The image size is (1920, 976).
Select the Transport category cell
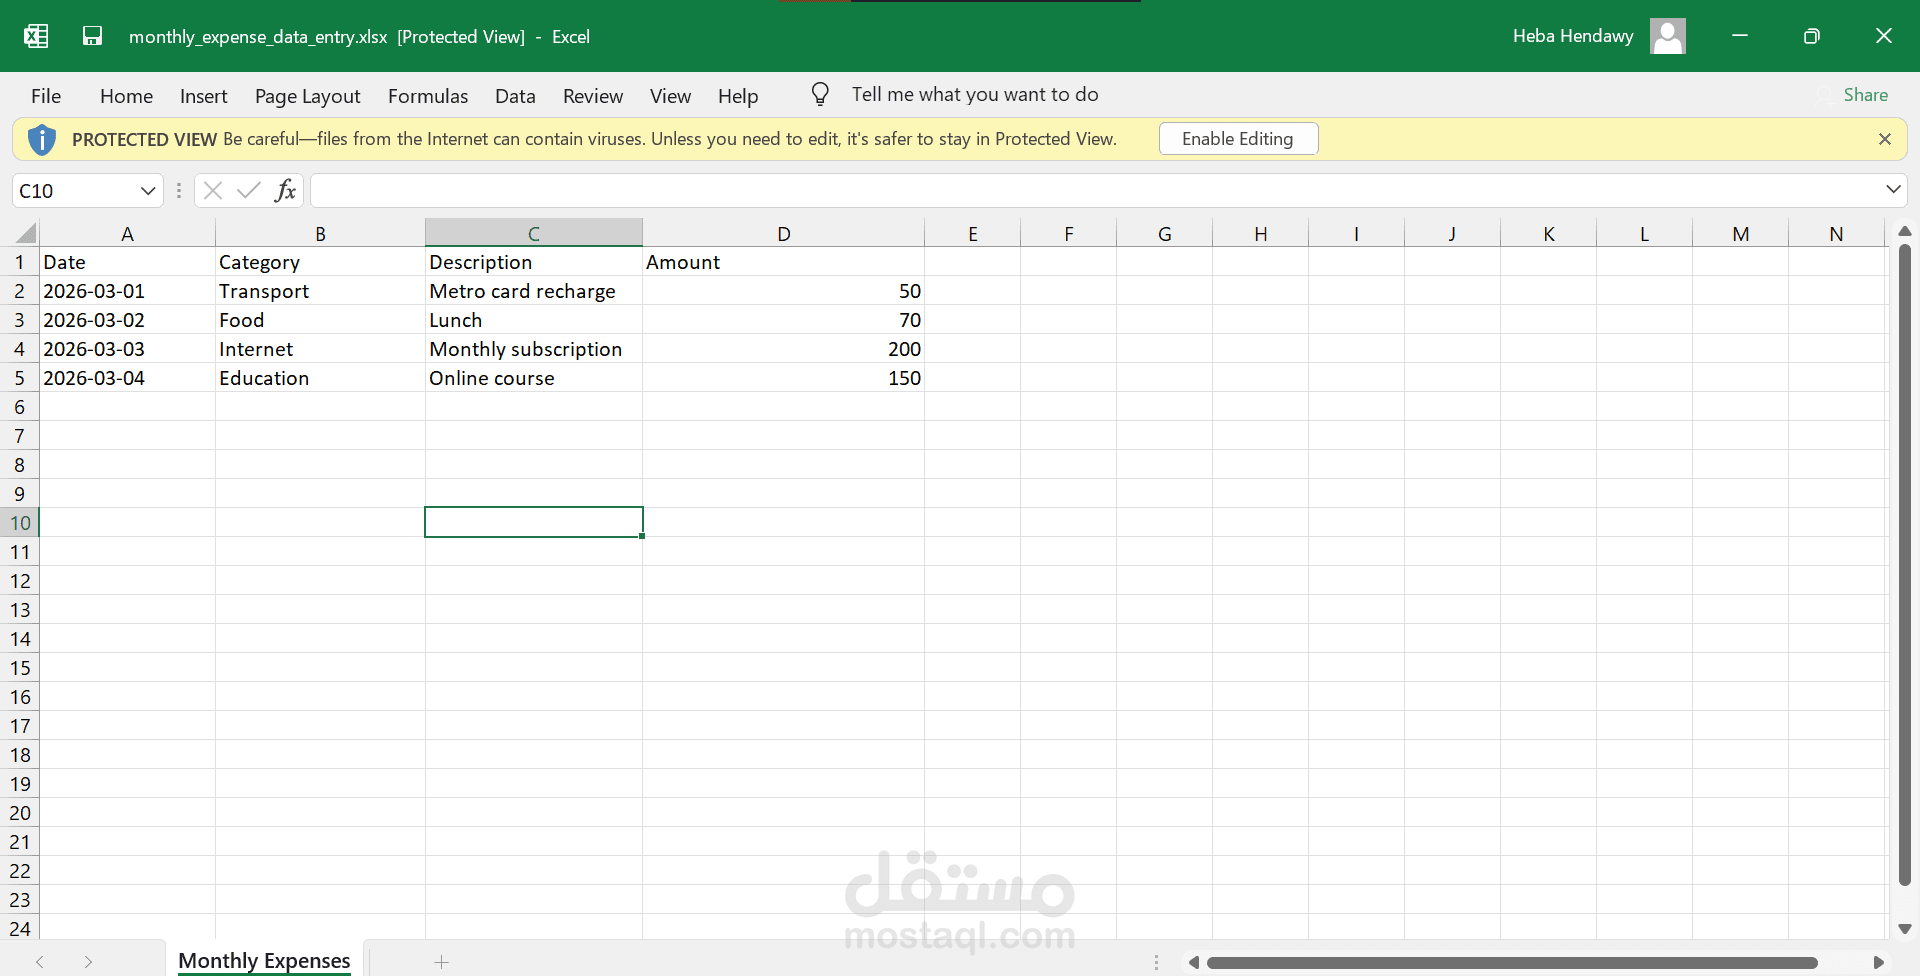320,291
